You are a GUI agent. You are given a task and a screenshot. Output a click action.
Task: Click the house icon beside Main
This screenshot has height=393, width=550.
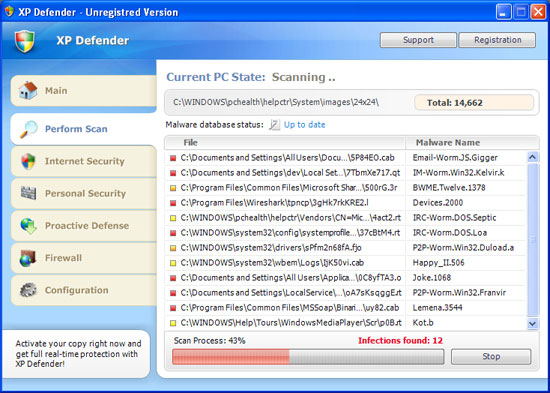pos(28,91)
